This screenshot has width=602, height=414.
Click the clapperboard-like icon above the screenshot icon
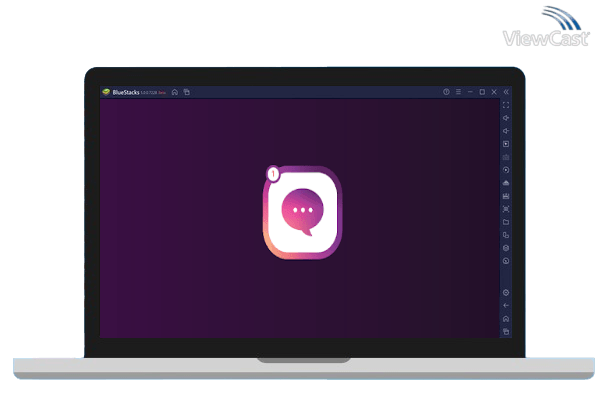506,196
